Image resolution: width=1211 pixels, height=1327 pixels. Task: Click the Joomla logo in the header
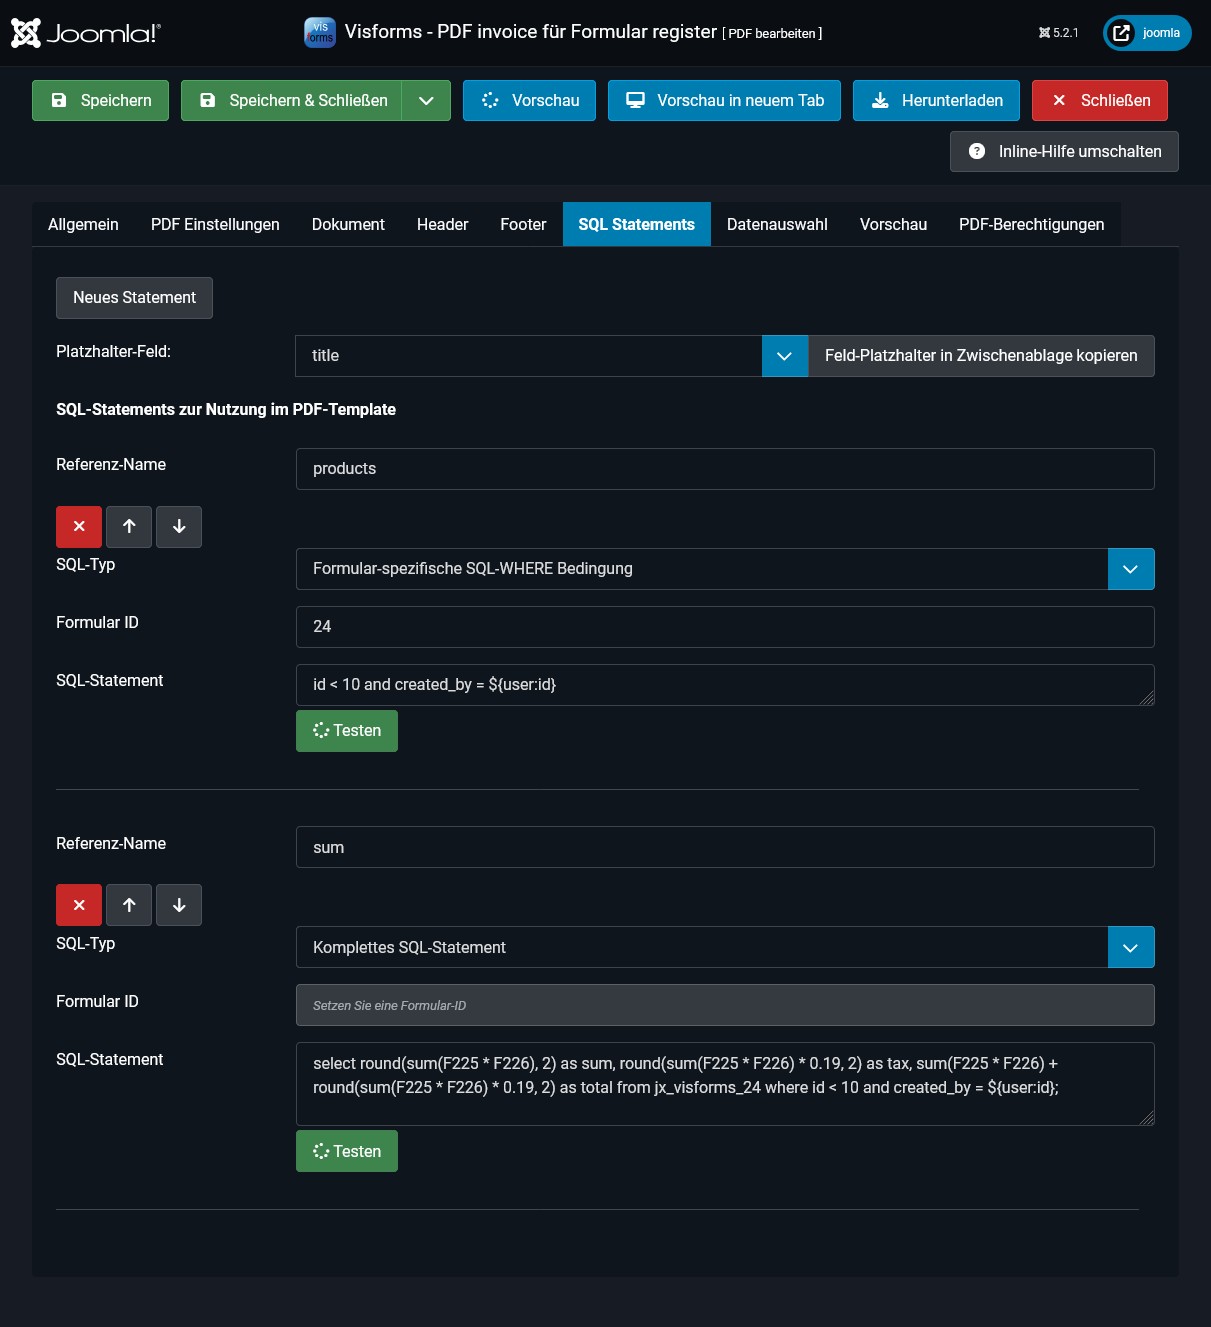[85, 33]
